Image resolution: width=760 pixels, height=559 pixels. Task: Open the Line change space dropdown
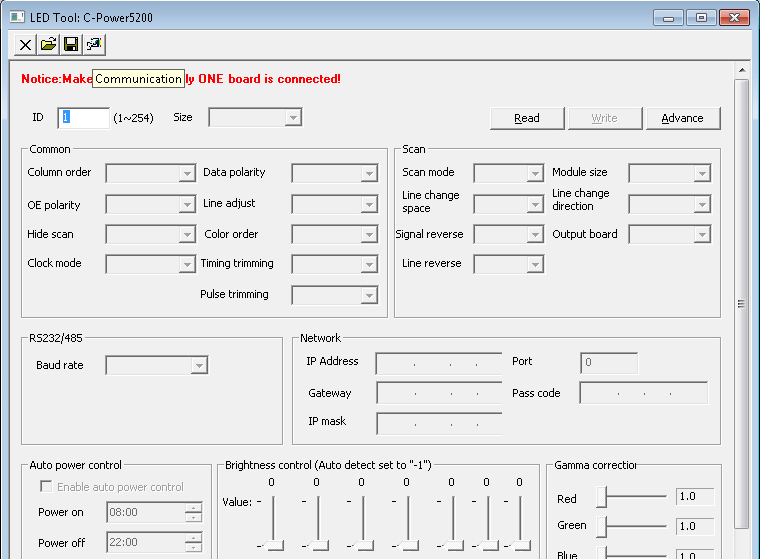[509, 204]
